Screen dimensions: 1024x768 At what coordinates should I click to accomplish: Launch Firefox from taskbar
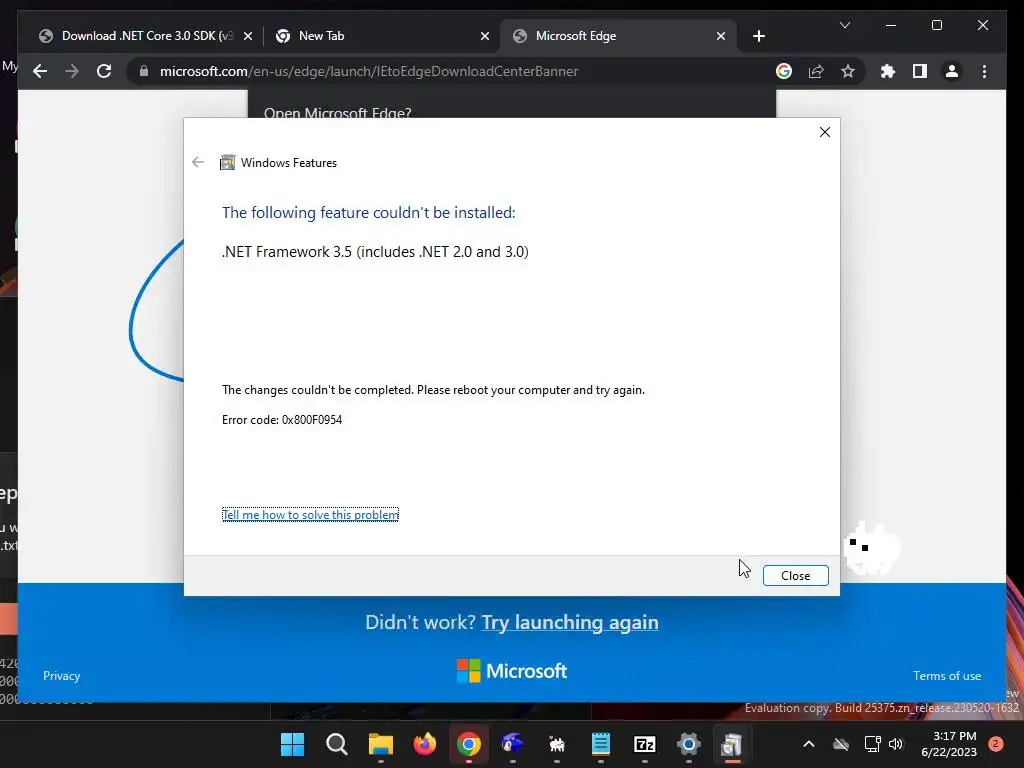[x=424, y=744]
